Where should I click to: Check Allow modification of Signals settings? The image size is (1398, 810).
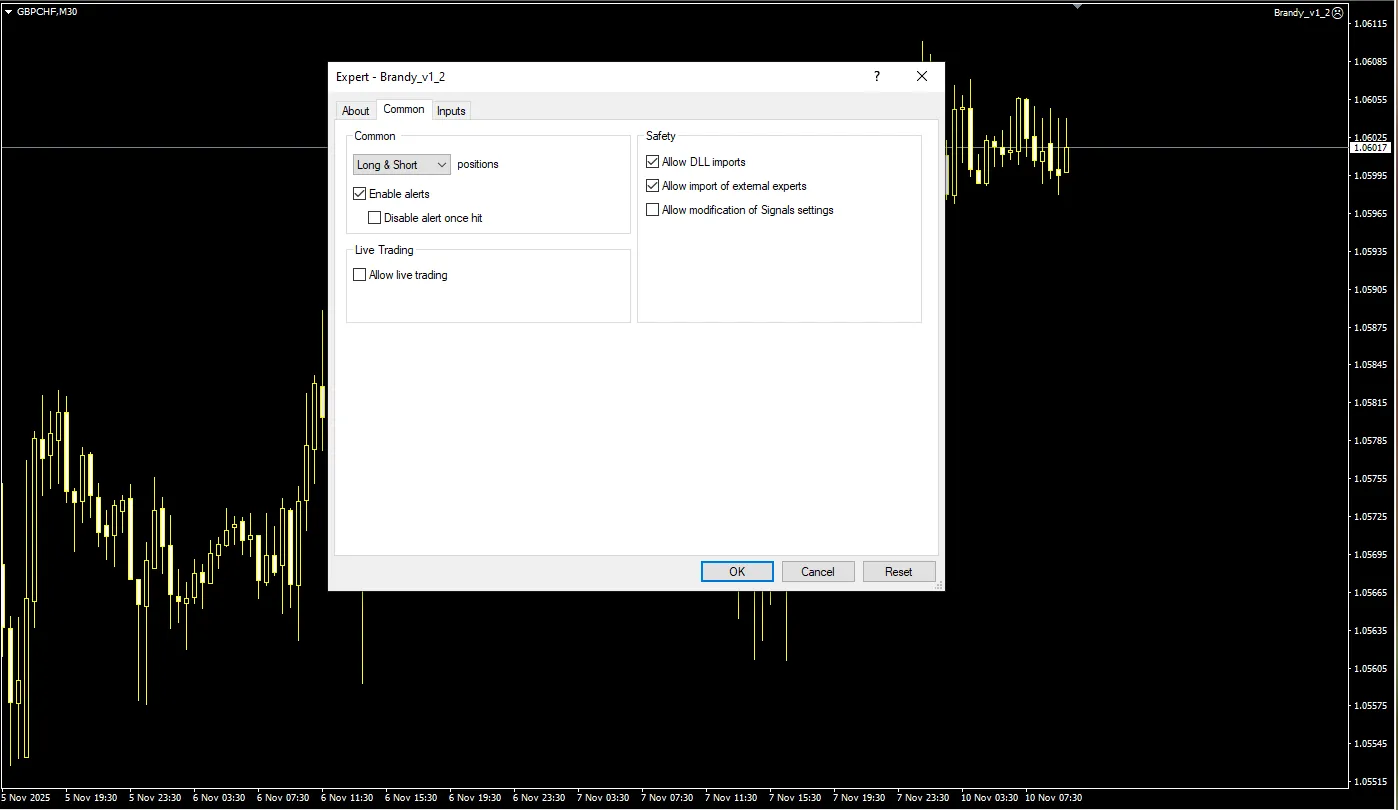(x=653, y=210)
